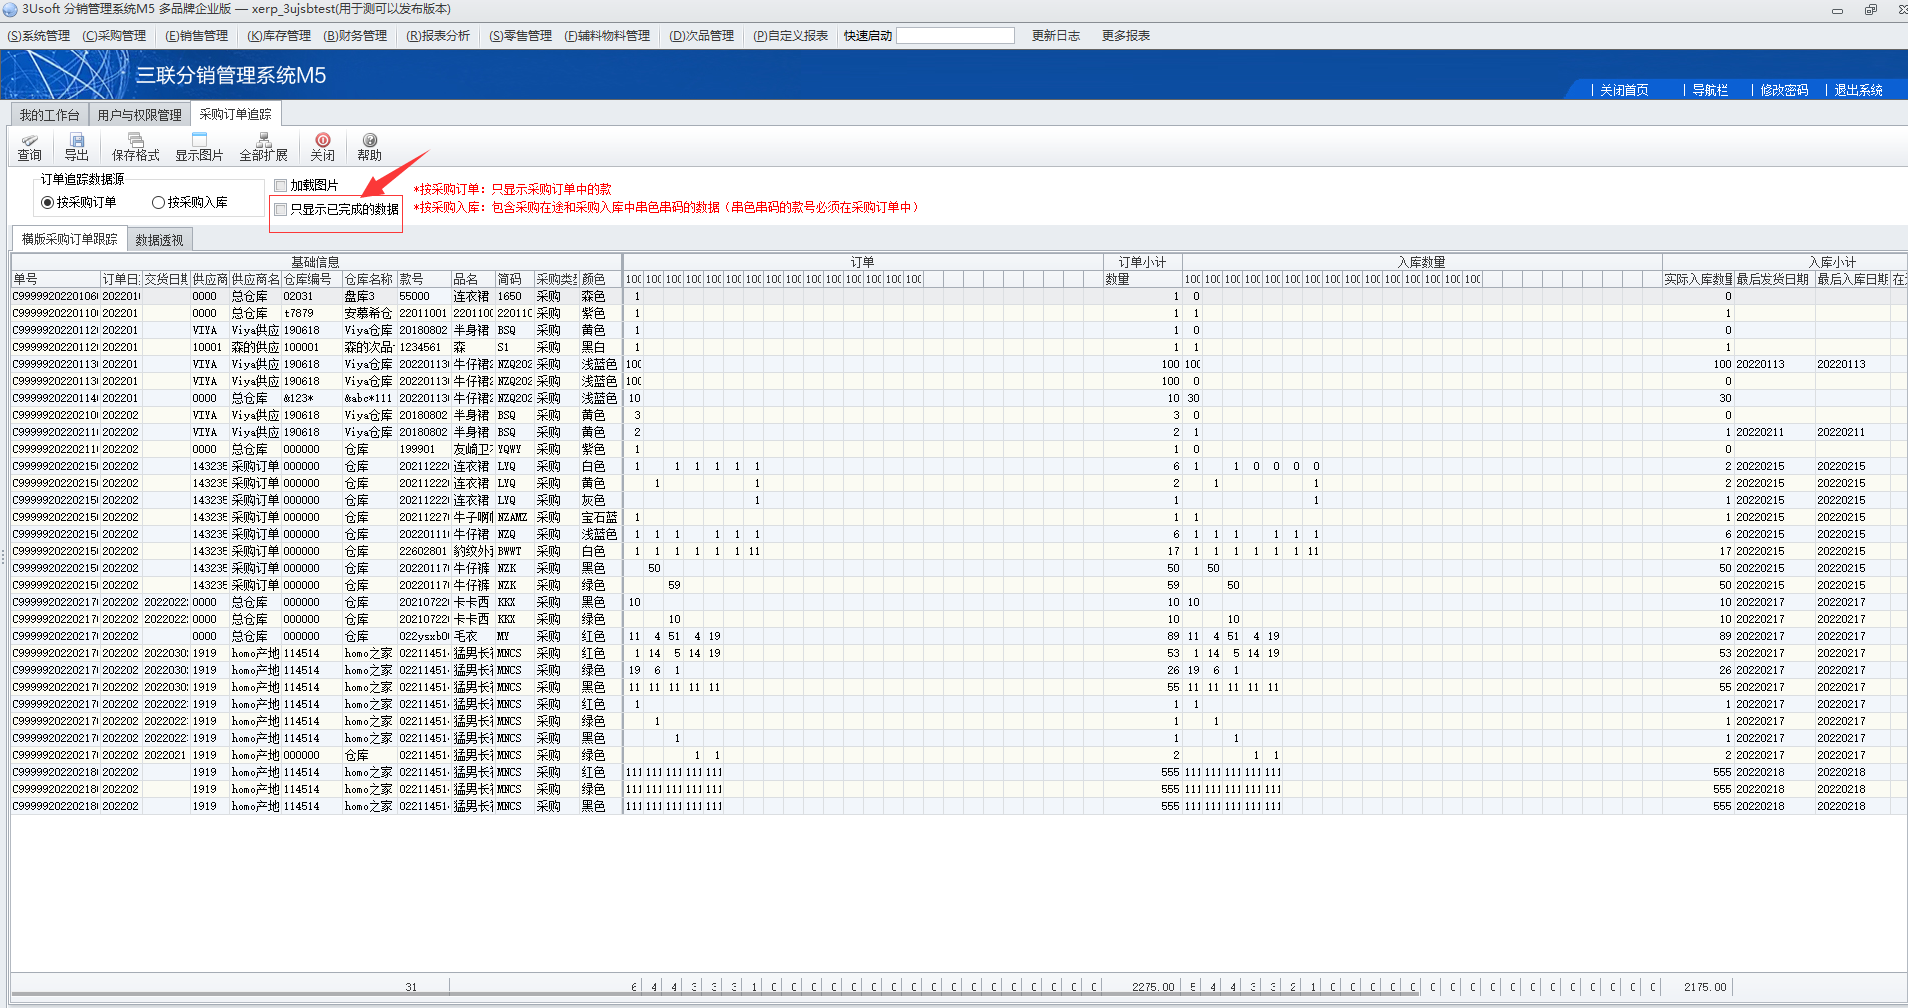Image resolution: width=1908 pixels, height=1008 pixels.
Task: Click the 实际入库数量 column header
Action: tap(1698, 279)
